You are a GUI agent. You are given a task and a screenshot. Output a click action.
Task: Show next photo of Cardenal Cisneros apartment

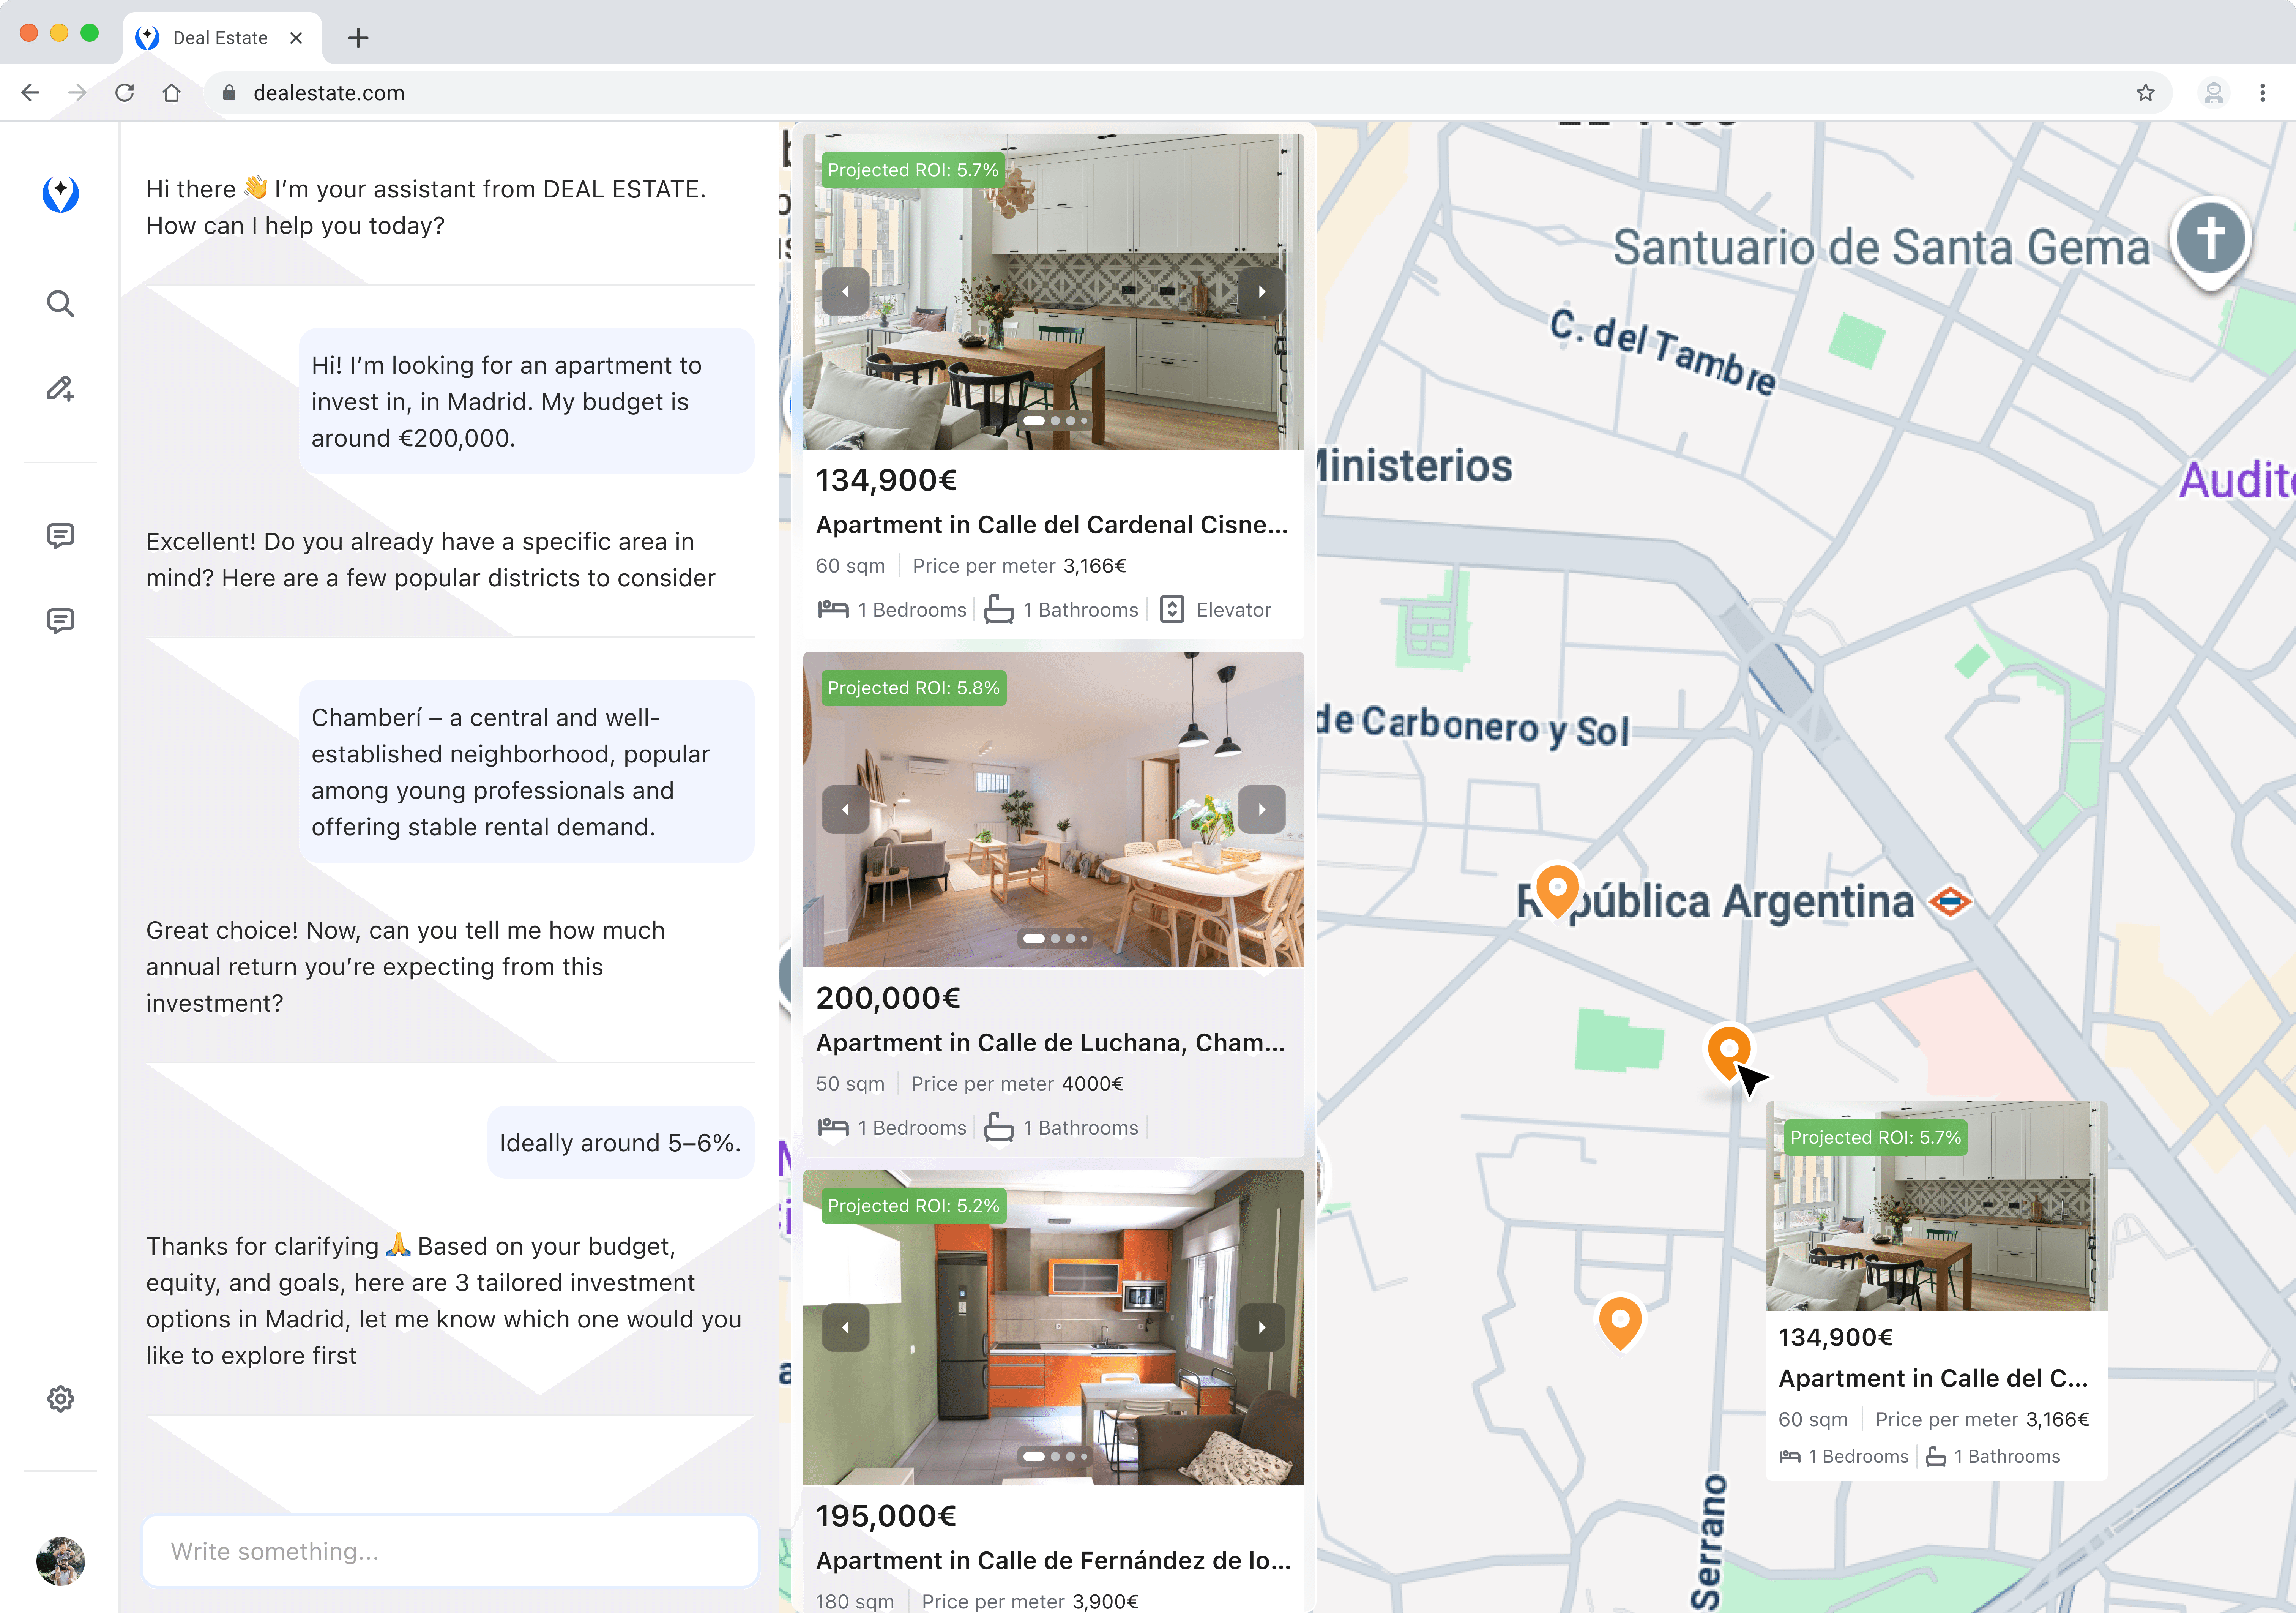tap(1261, 292)
